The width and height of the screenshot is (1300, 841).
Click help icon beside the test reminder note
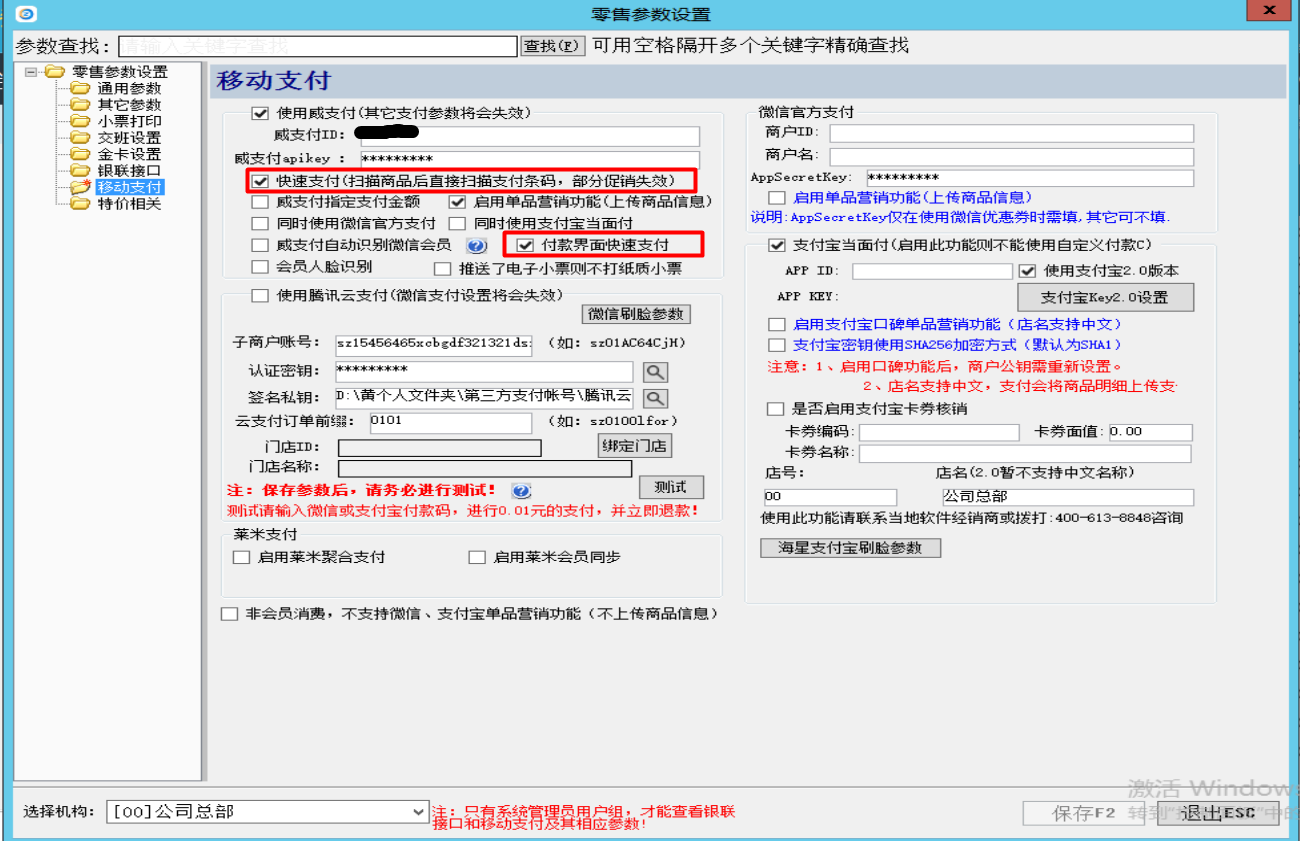(x=521, y=490)
